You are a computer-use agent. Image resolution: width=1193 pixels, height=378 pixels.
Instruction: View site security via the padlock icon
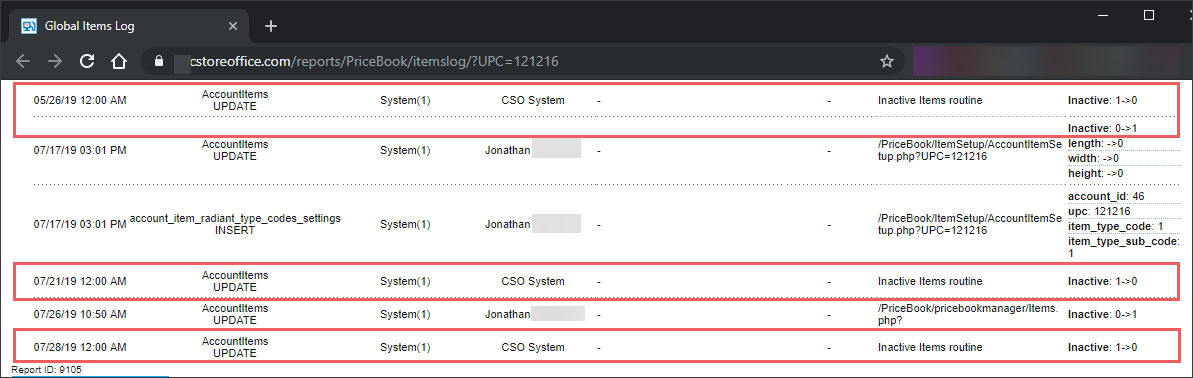tap(159, 62)
